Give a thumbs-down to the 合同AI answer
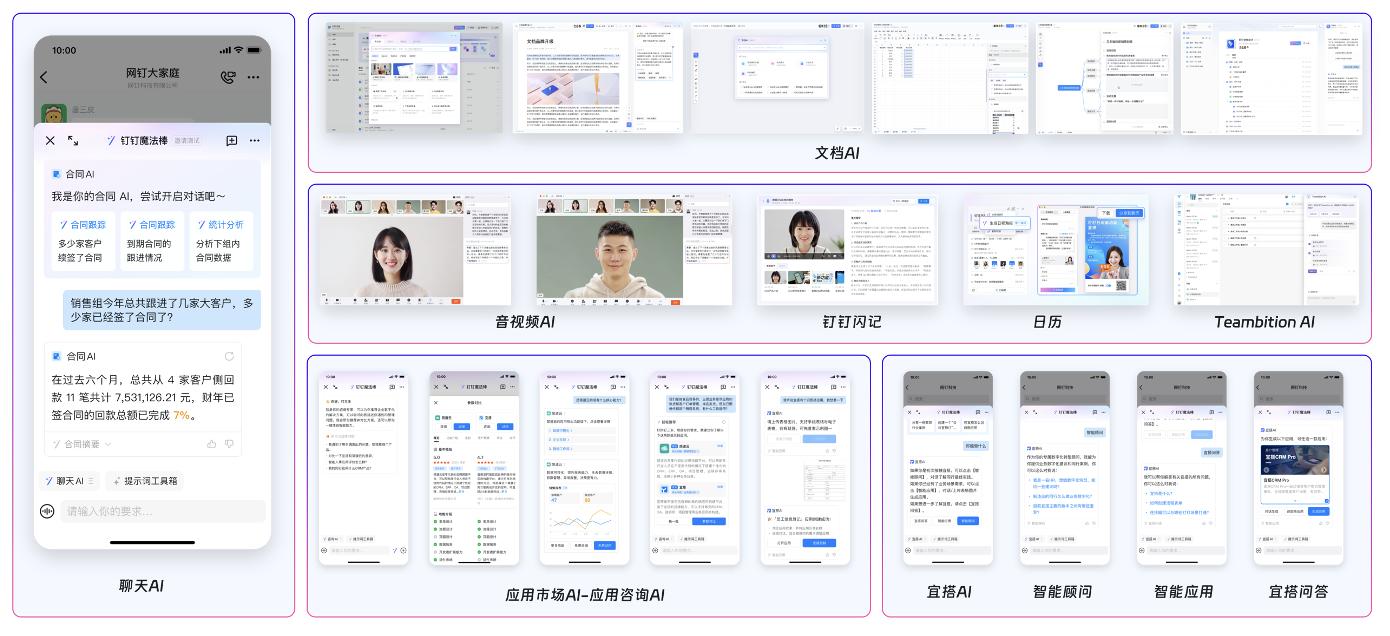The height and width of the screenshot is (636, 1390). pyautogui.click(x=229, y=443)
